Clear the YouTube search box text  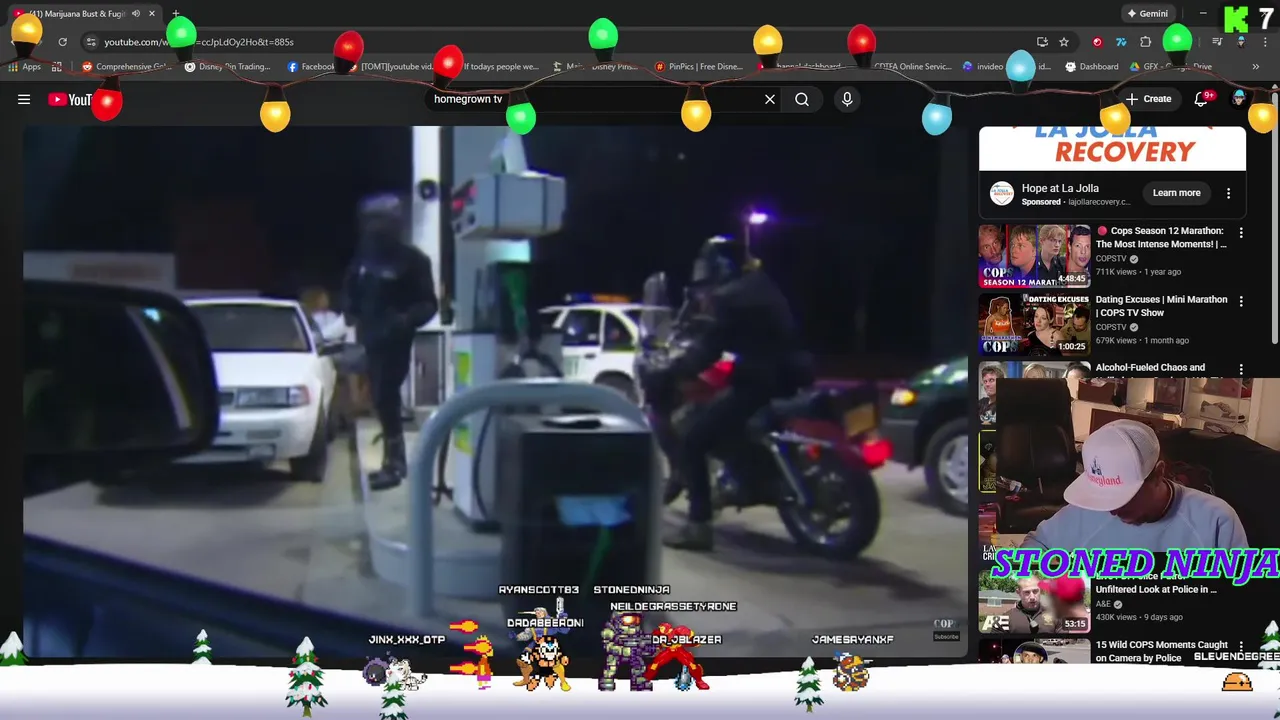770,99
